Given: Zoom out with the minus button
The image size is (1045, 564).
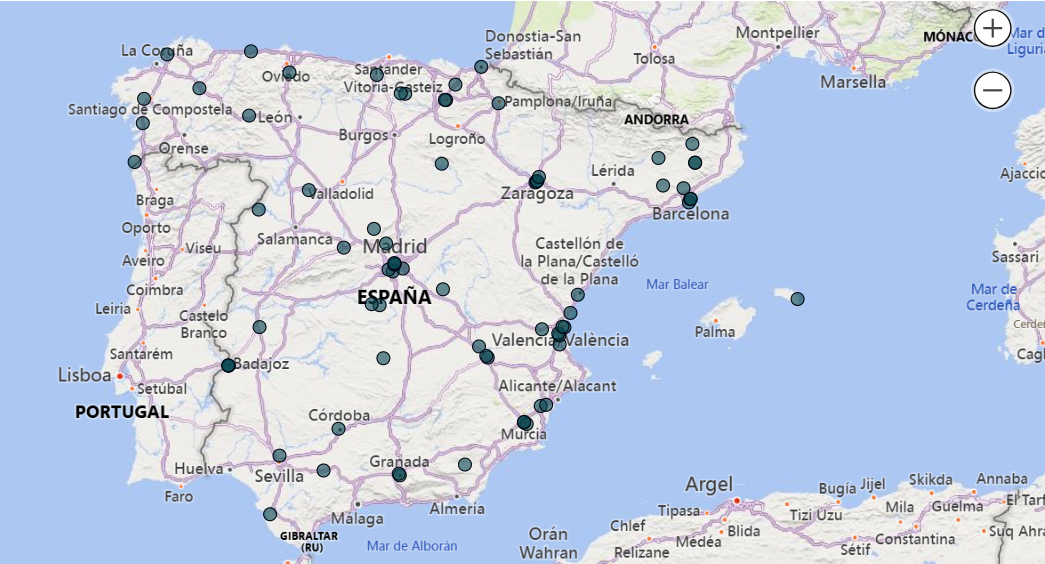Looking at the screenshot, I should 992,90.
